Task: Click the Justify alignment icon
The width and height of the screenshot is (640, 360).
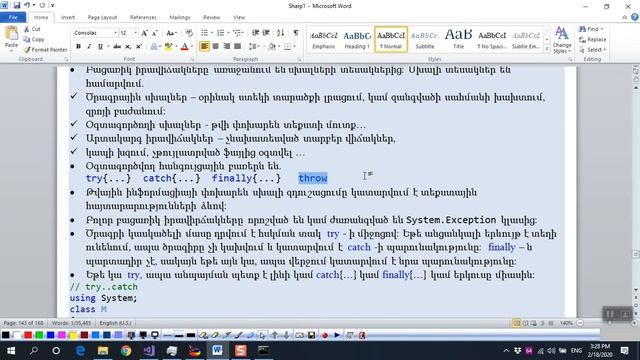Action: pos(237,47)
